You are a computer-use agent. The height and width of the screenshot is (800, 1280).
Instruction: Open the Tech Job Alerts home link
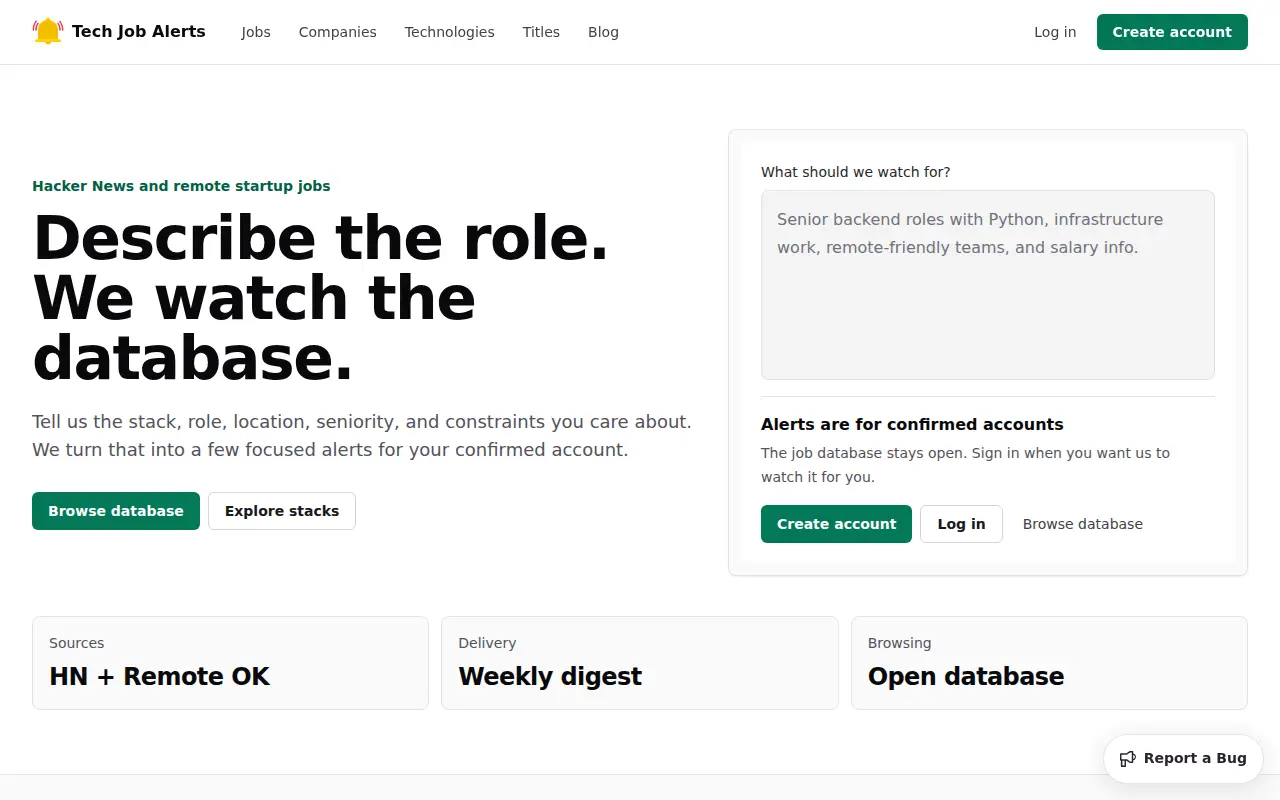coord(119,32)
